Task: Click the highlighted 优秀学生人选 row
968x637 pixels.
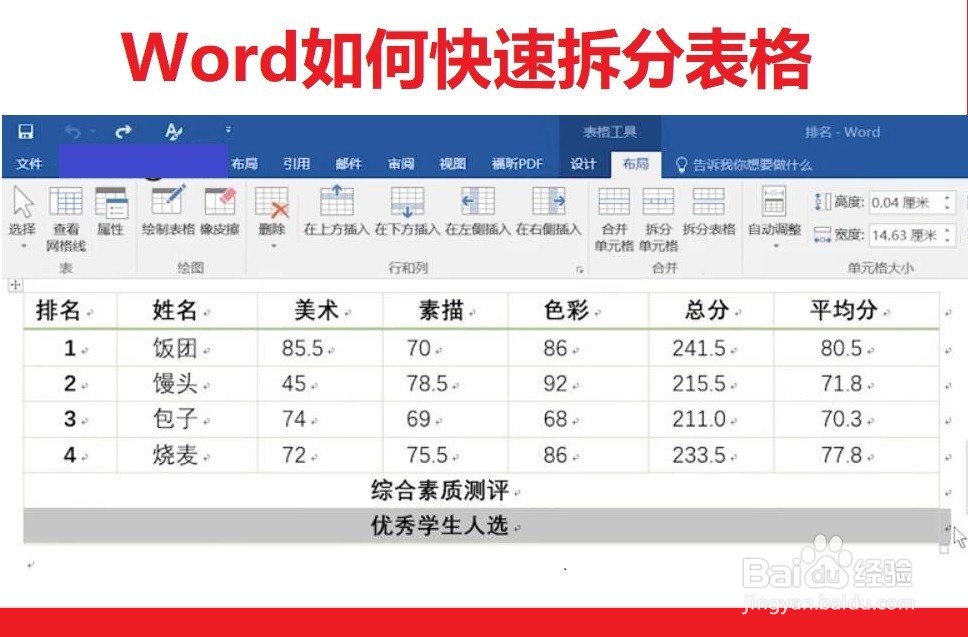Action: [481, 526]
